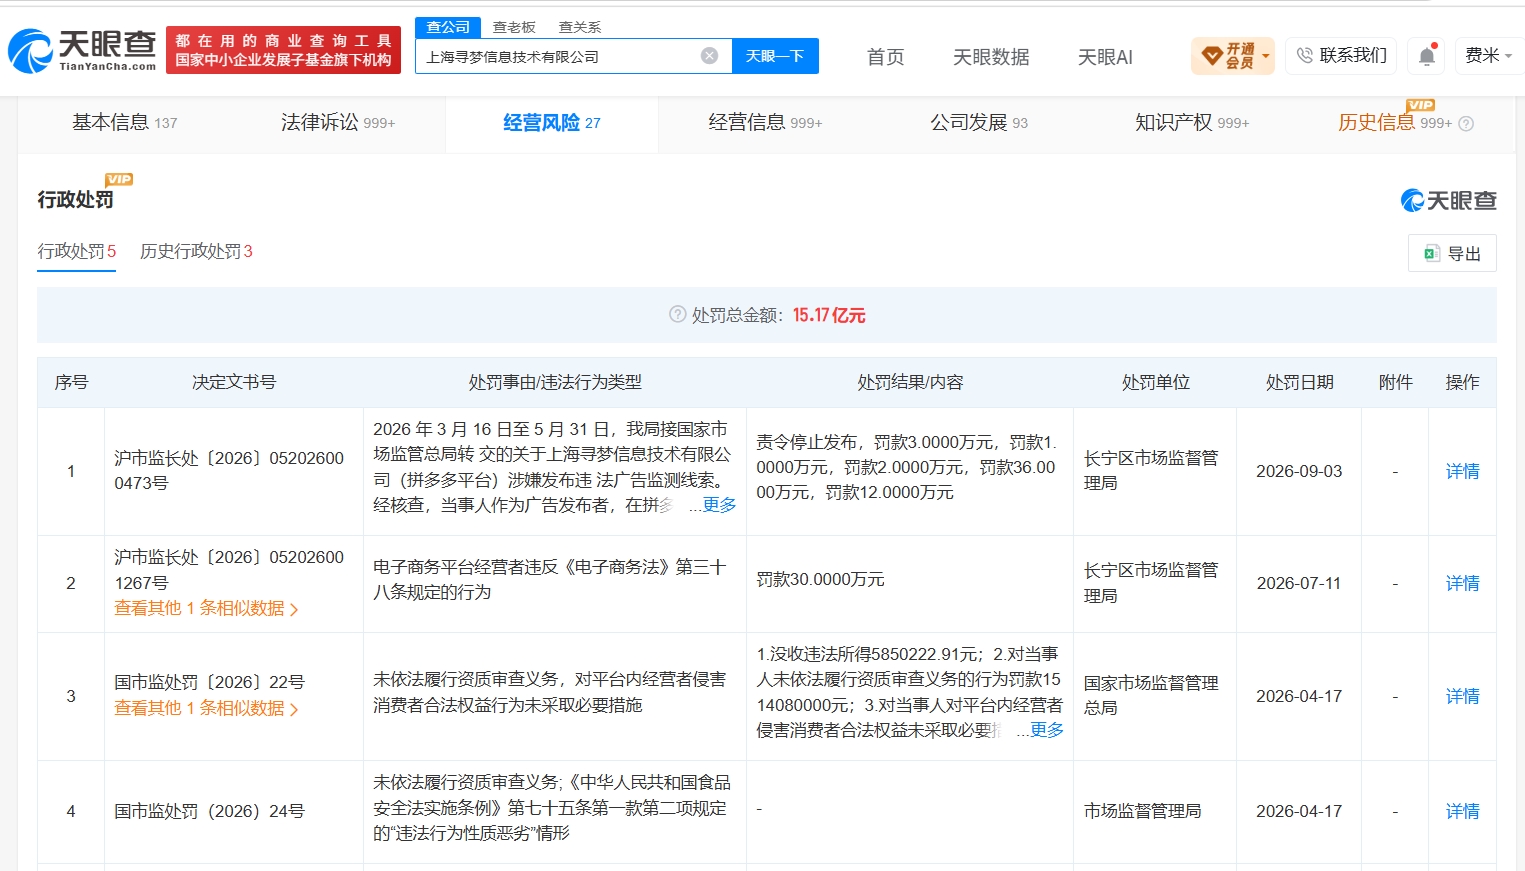Viewport: 1525px width, 871px height.
Task: Click the Tianyancha logo
Action: (x=82, y=51)
